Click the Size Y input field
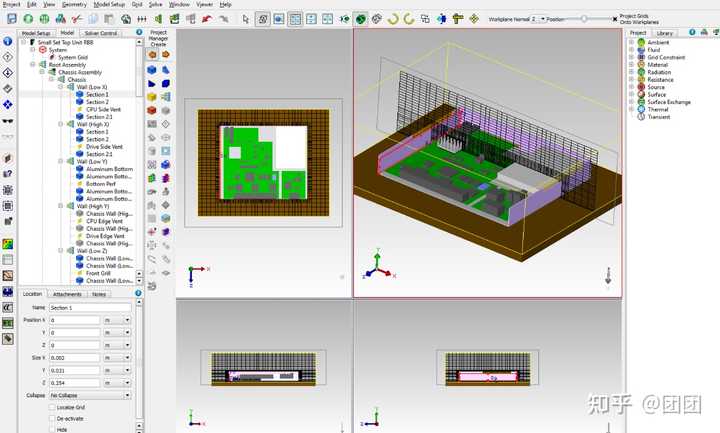Image resolution: width=720 pixels, height=433 pixels. pyautogui.click(x=74, y=371)
